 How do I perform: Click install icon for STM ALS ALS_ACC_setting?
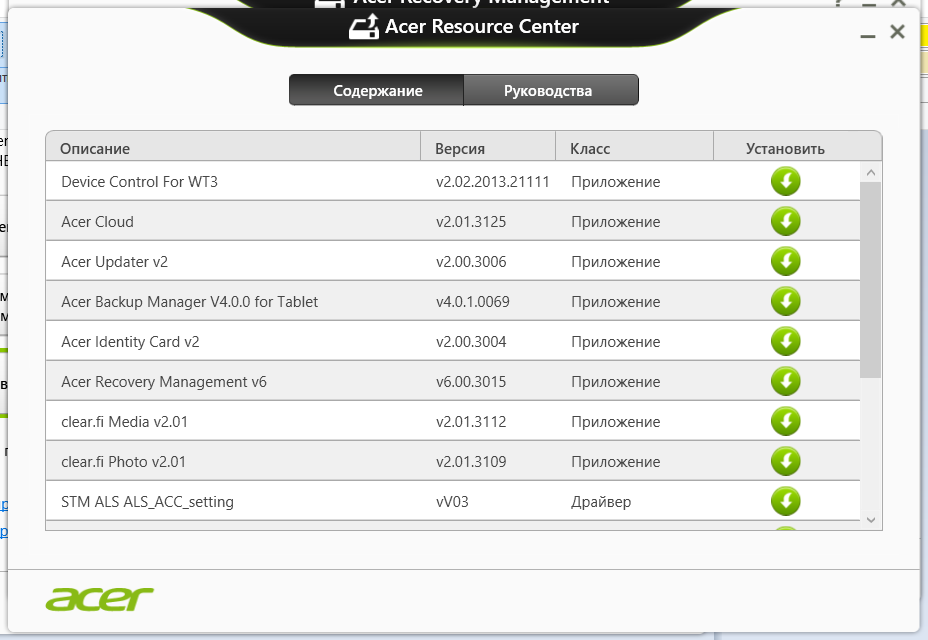tap(785, 501)
